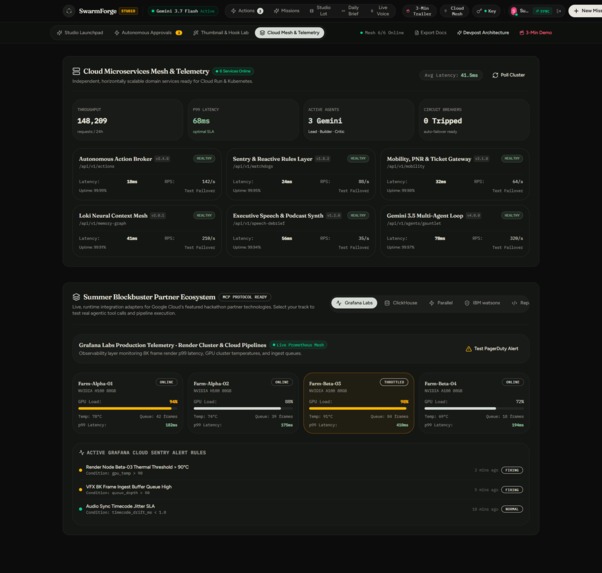The height and width of the screenshot is (573, 602).
Task: Click the 0 Tripped circuit breakers value
Action: pos(443,121)
